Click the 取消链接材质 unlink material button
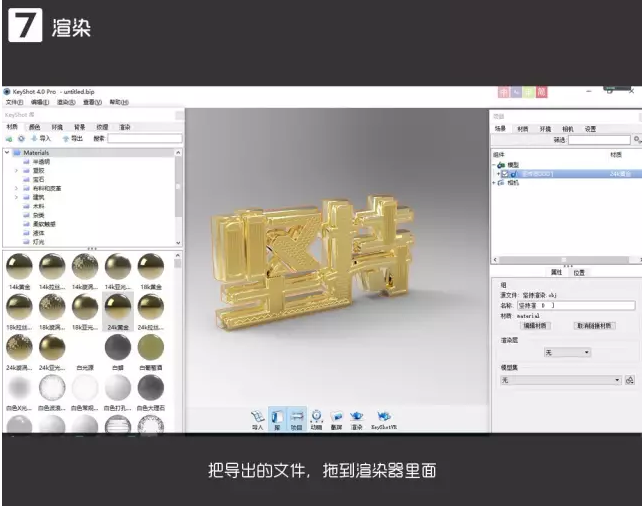642x506 pixels. tap(594, 326)
